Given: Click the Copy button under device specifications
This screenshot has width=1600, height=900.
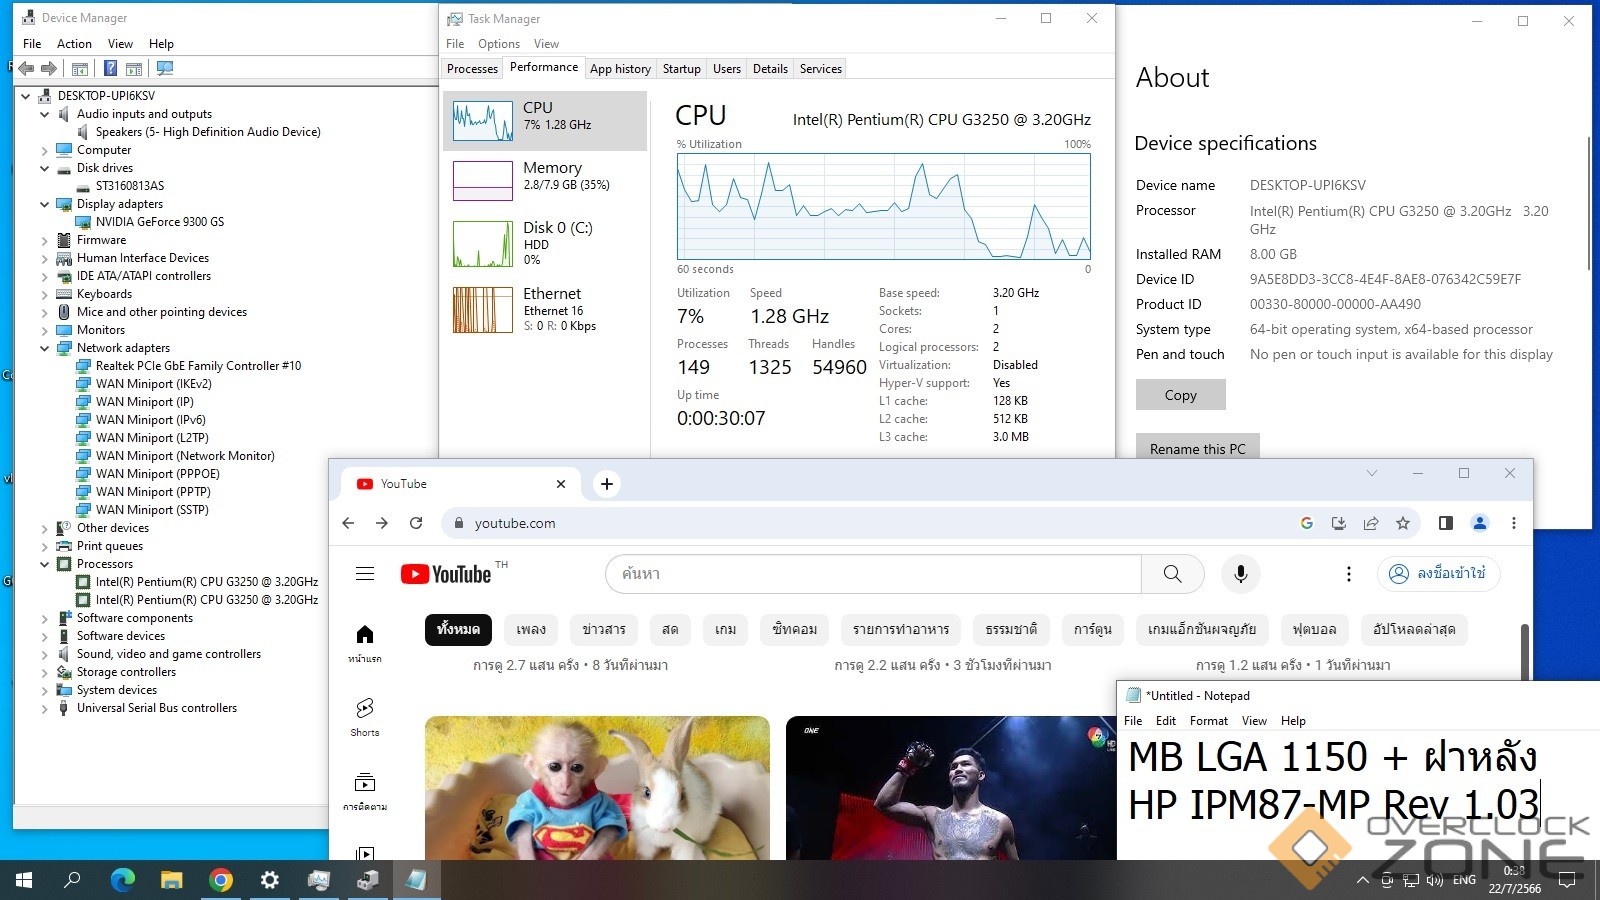Looking at the screenshot, I should point(1180,395).
